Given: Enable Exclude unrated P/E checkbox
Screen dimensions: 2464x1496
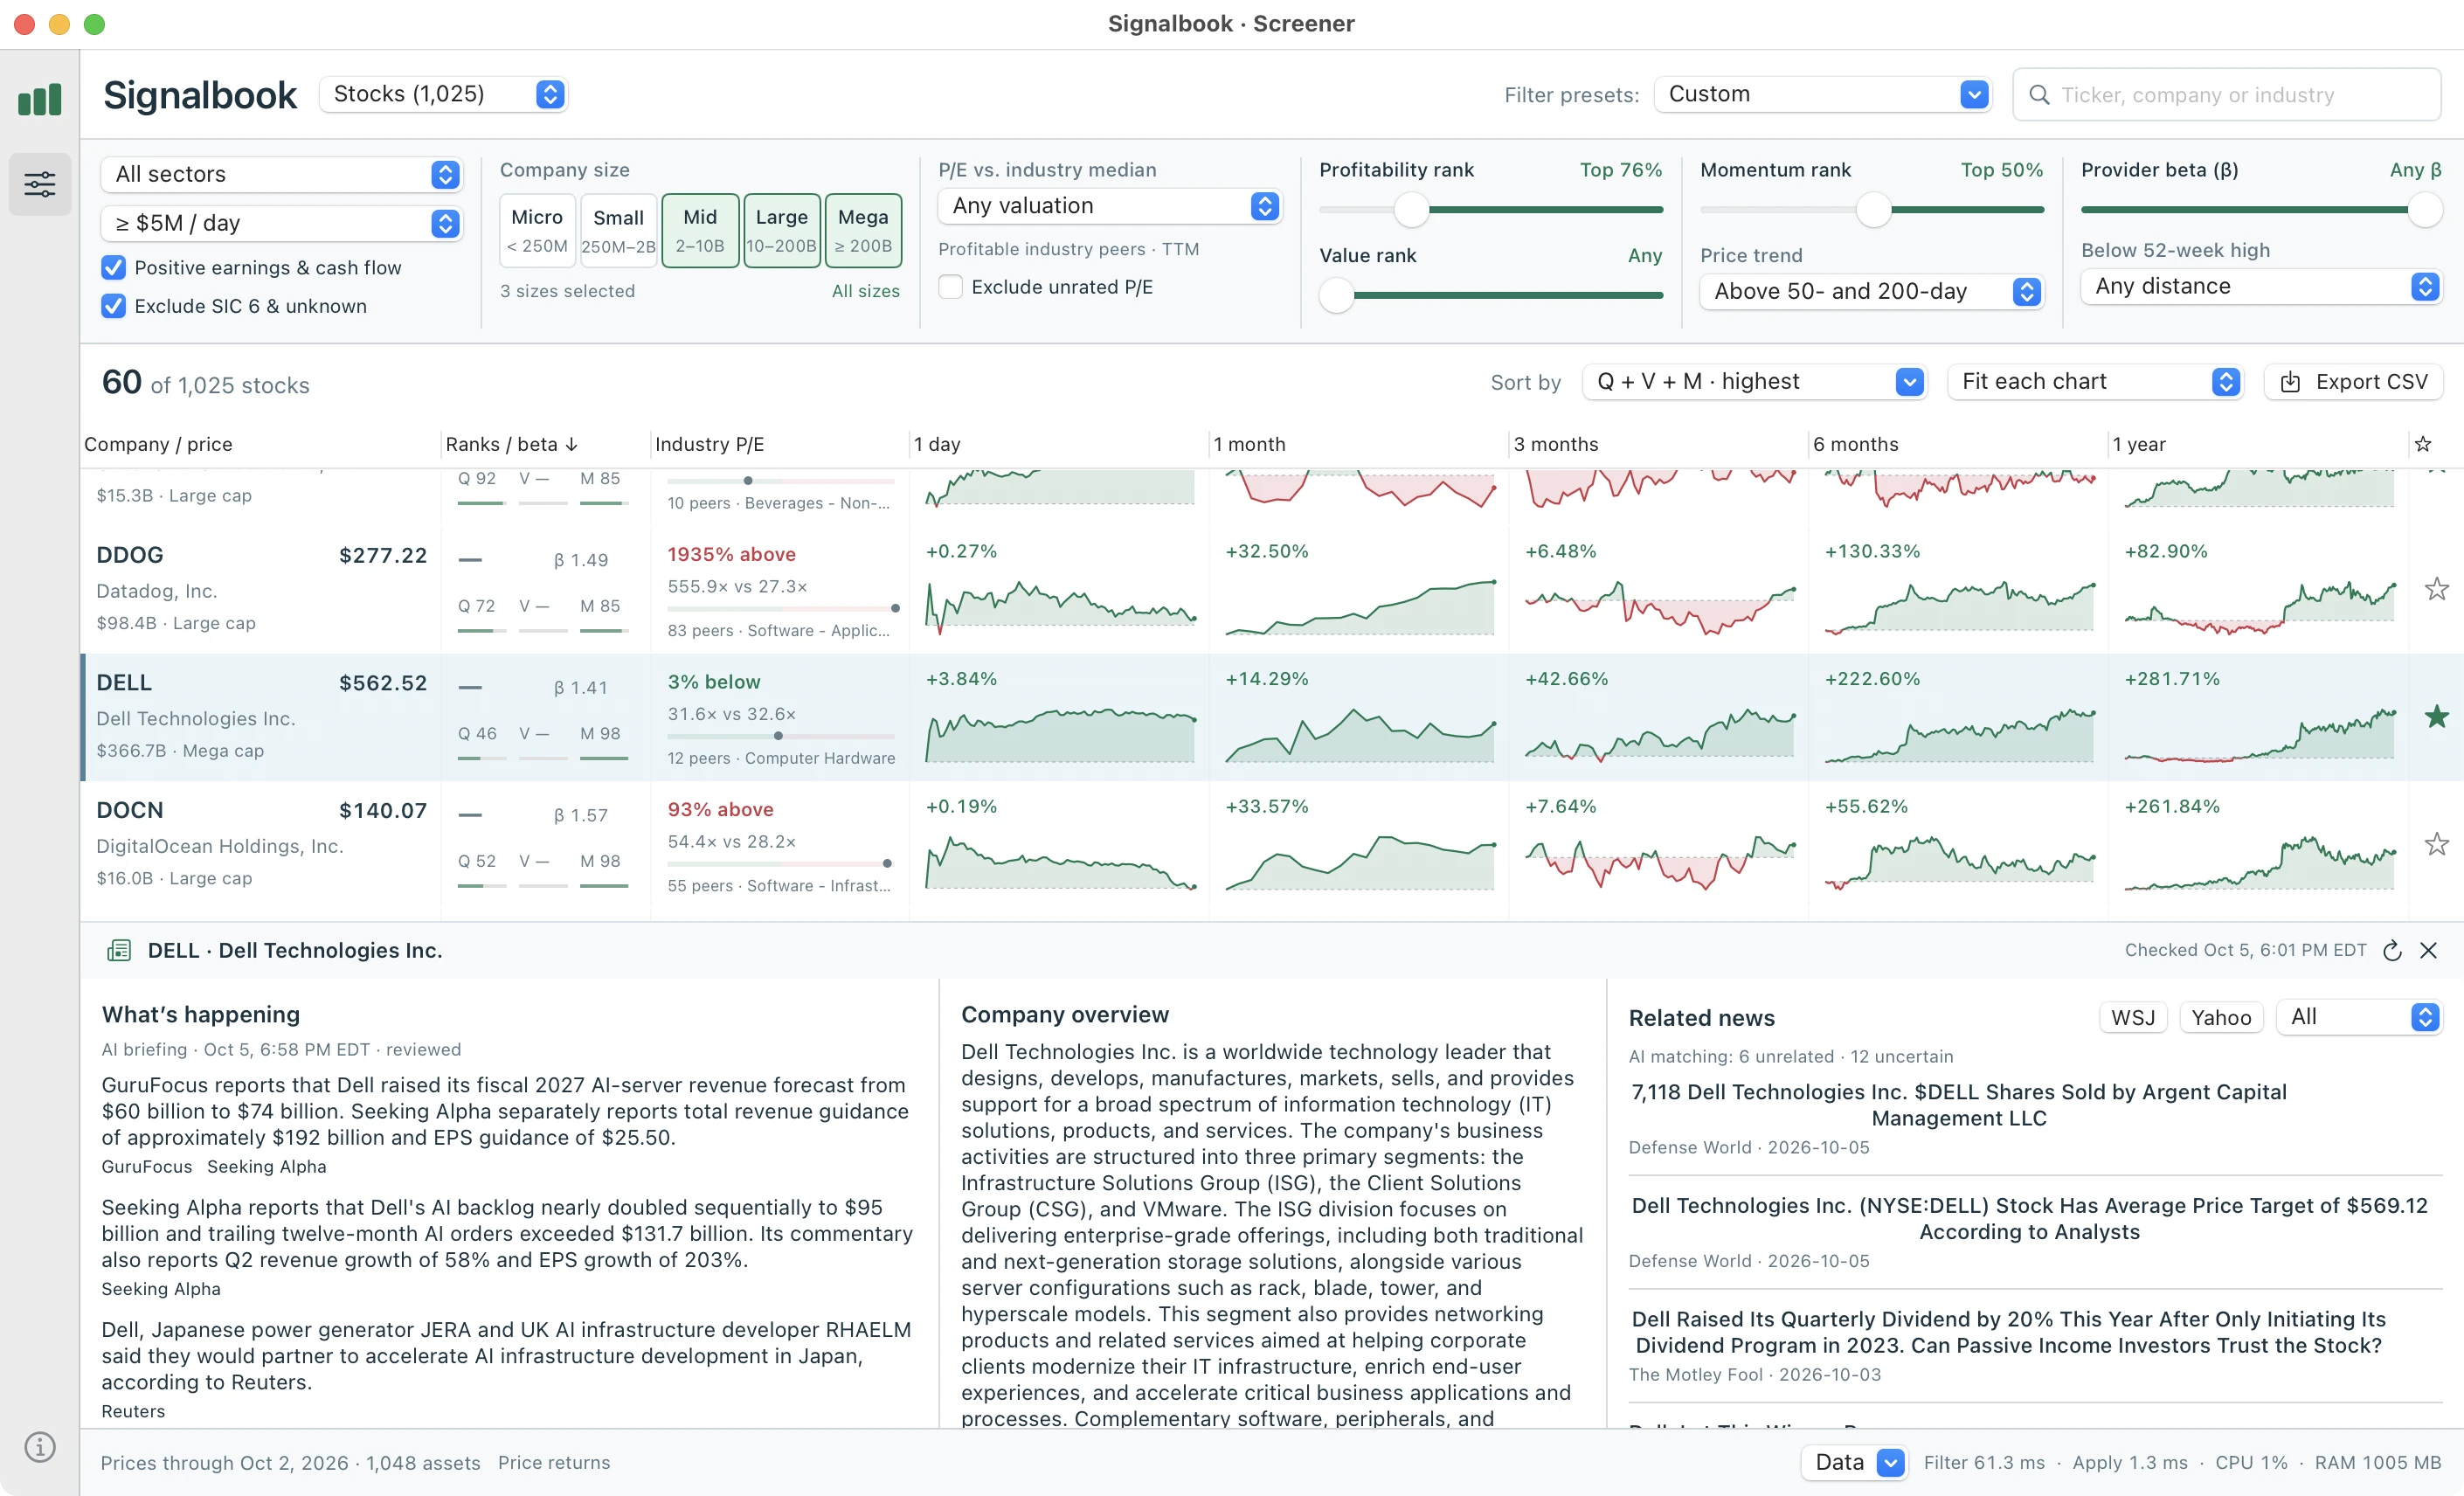Looking at the screenshot, I should pyautogui.click(x=951, y=287).
